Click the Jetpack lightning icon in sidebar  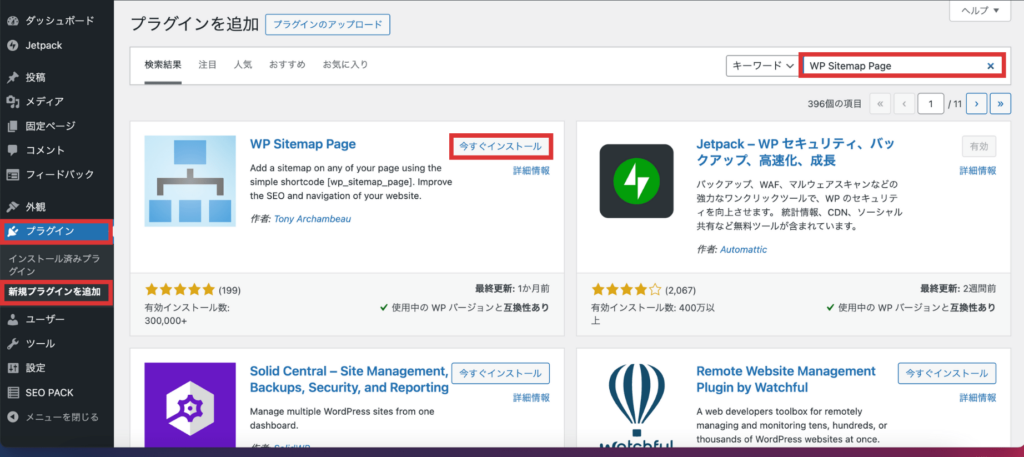point(12,46)
